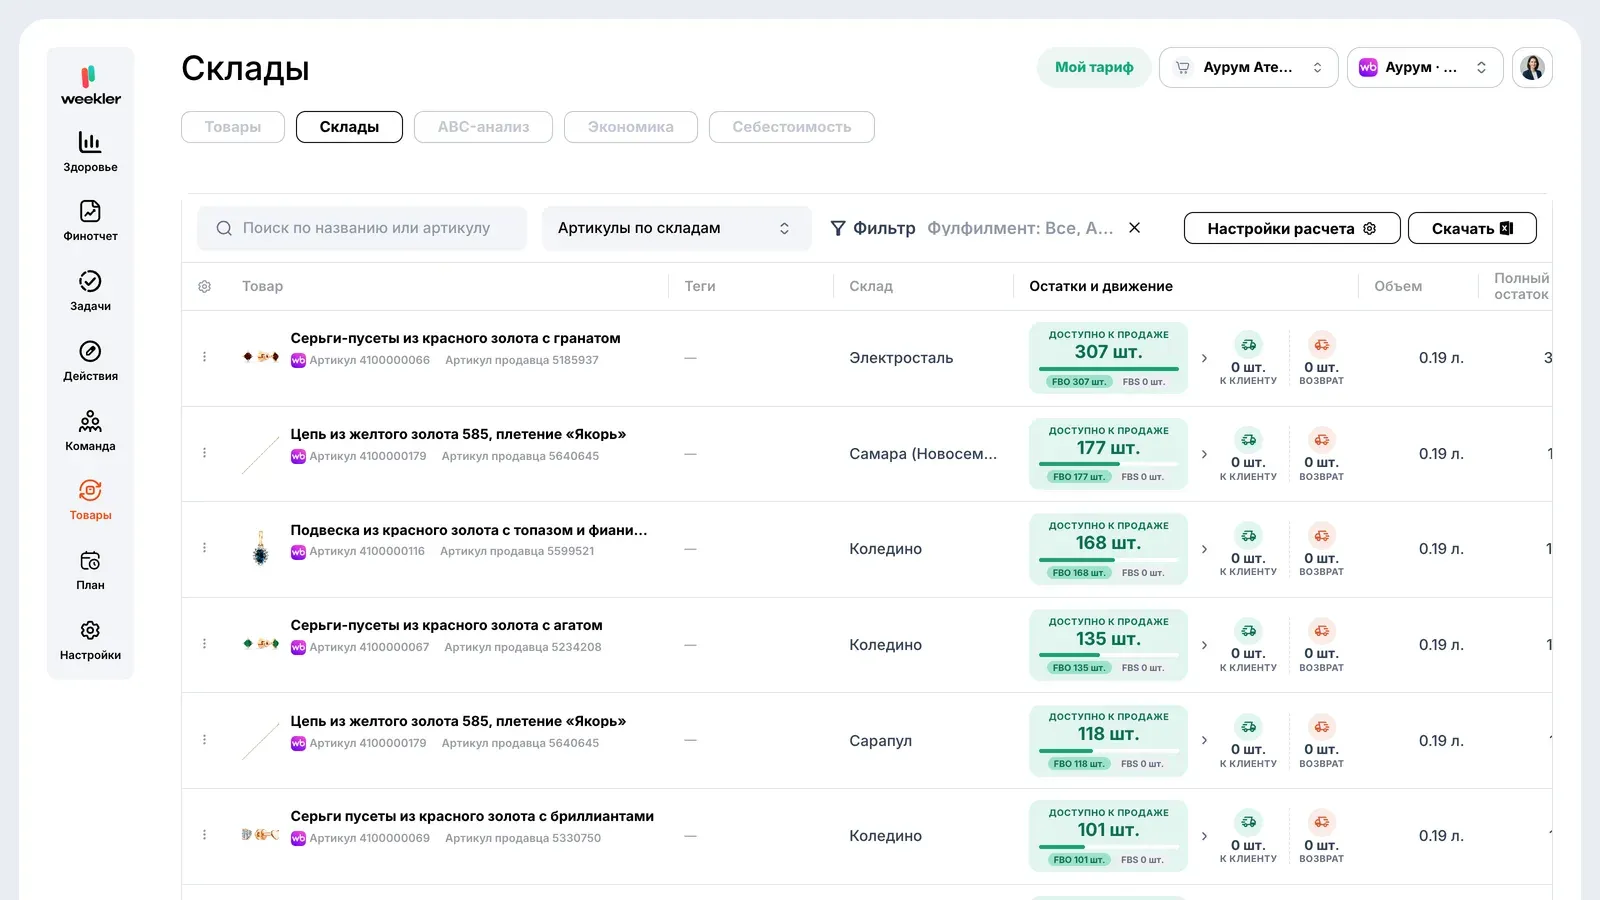Open row menu for Серьги-пусеты с гранатом
Viewport: 1600px width, 900px height.
(x=204, y=357)
